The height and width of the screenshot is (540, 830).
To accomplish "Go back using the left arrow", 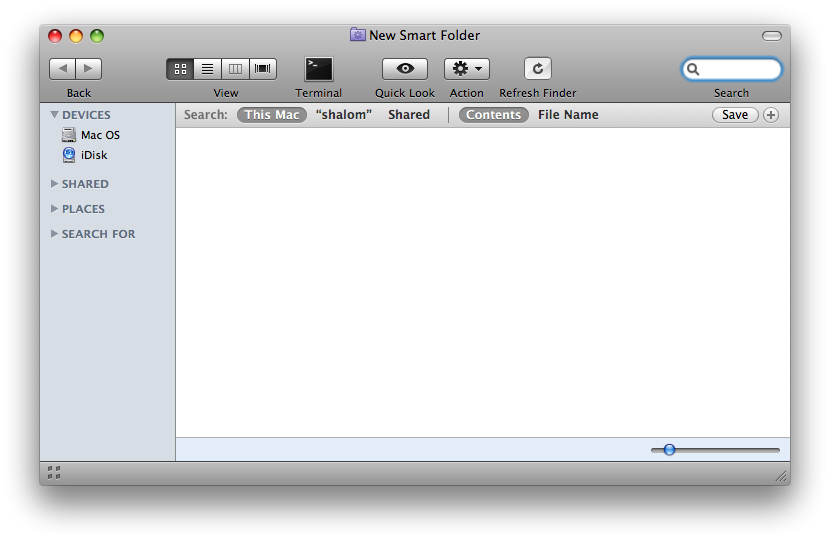I will click(x=63, y=69).
